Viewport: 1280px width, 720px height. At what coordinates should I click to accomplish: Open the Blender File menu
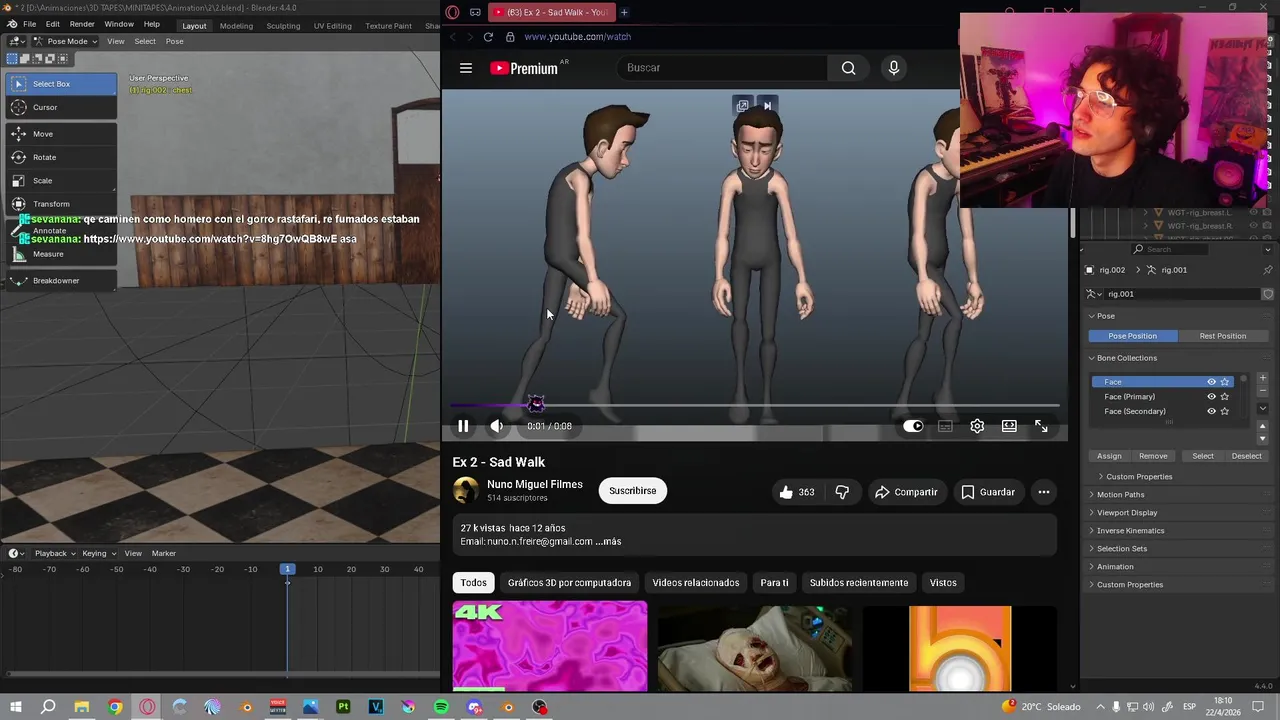[30, 24]
